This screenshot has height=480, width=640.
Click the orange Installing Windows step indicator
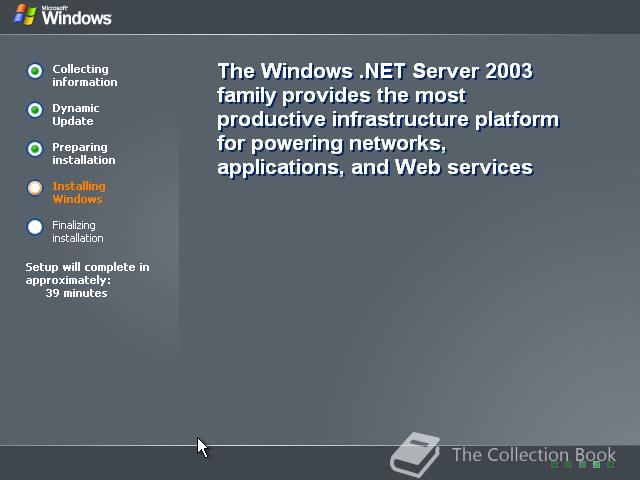pyautogui.click(x=35, y=188)
